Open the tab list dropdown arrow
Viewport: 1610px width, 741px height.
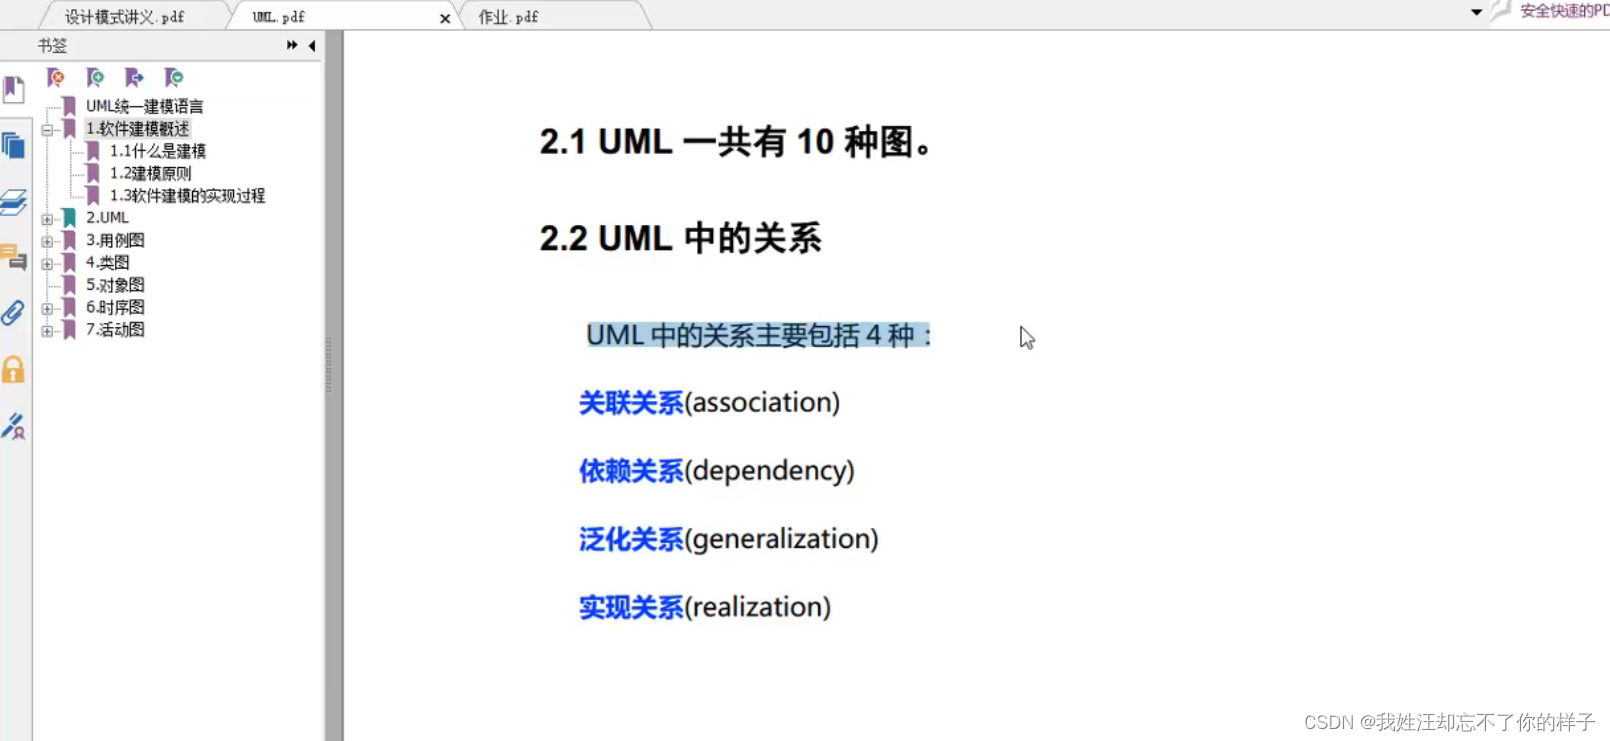coord(1476,12)
